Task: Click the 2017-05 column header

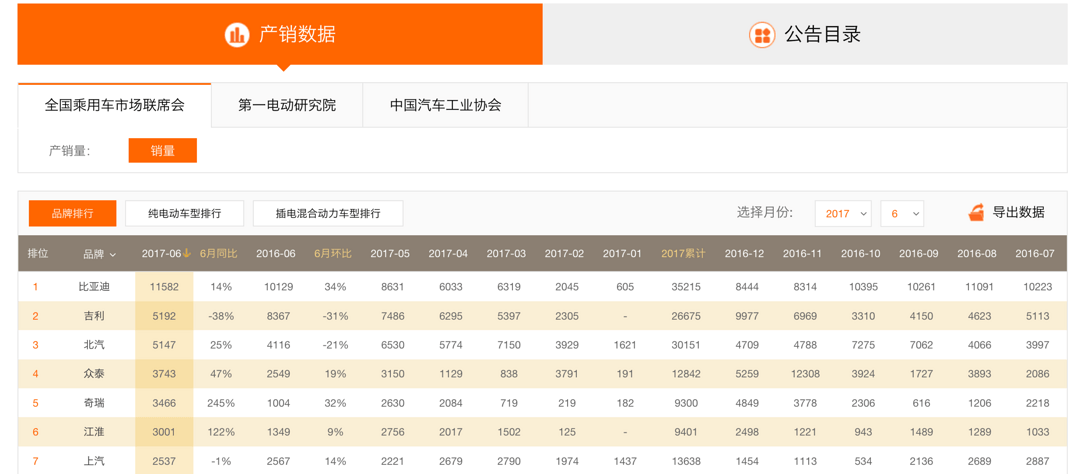Action: pos(390,254)
